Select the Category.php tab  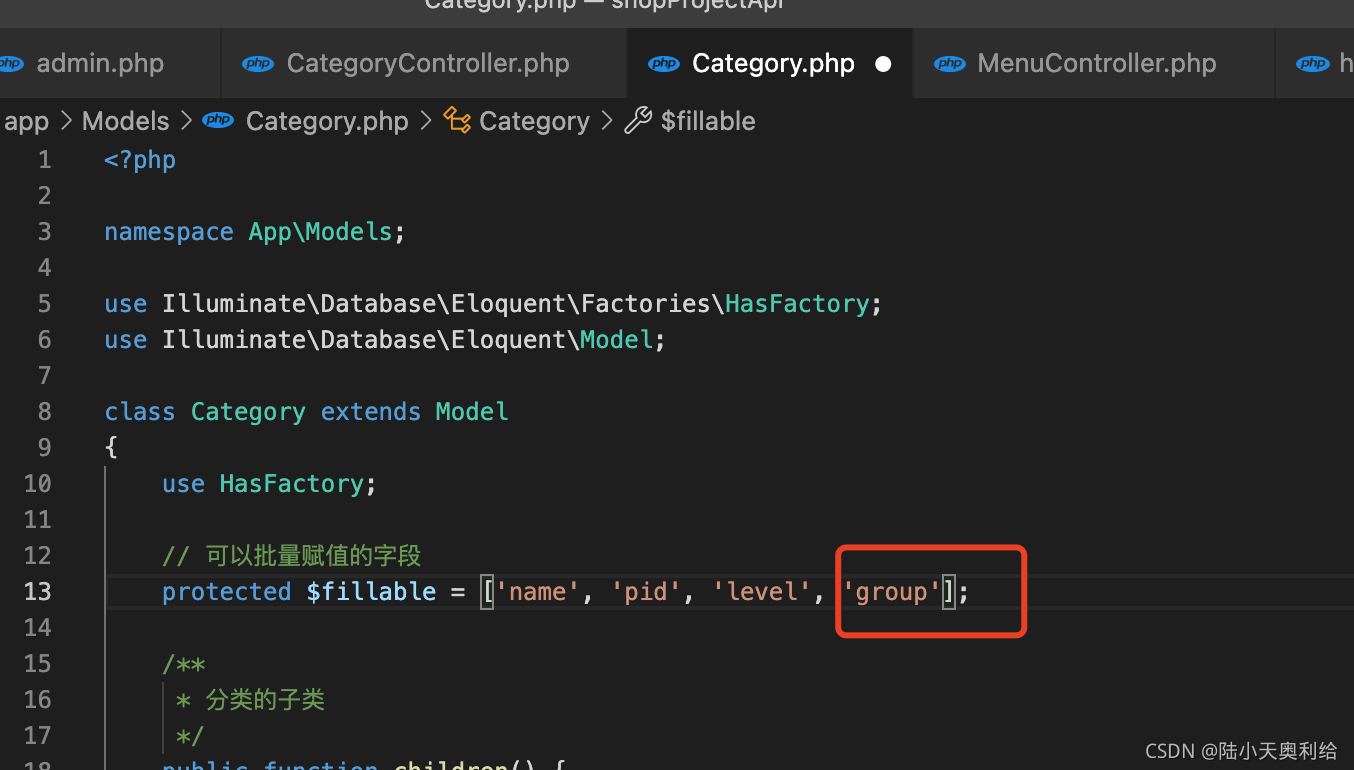pyautogui.click(x=771, y=63)
